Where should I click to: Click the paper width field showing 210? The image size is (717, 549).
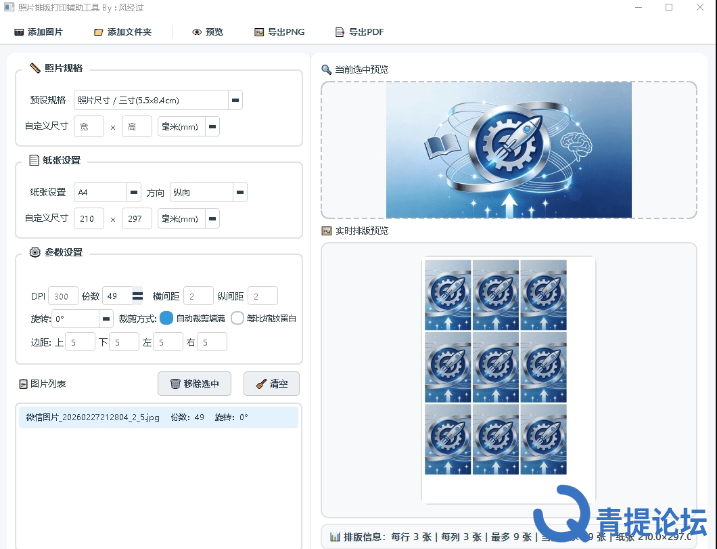coord(88,218)
